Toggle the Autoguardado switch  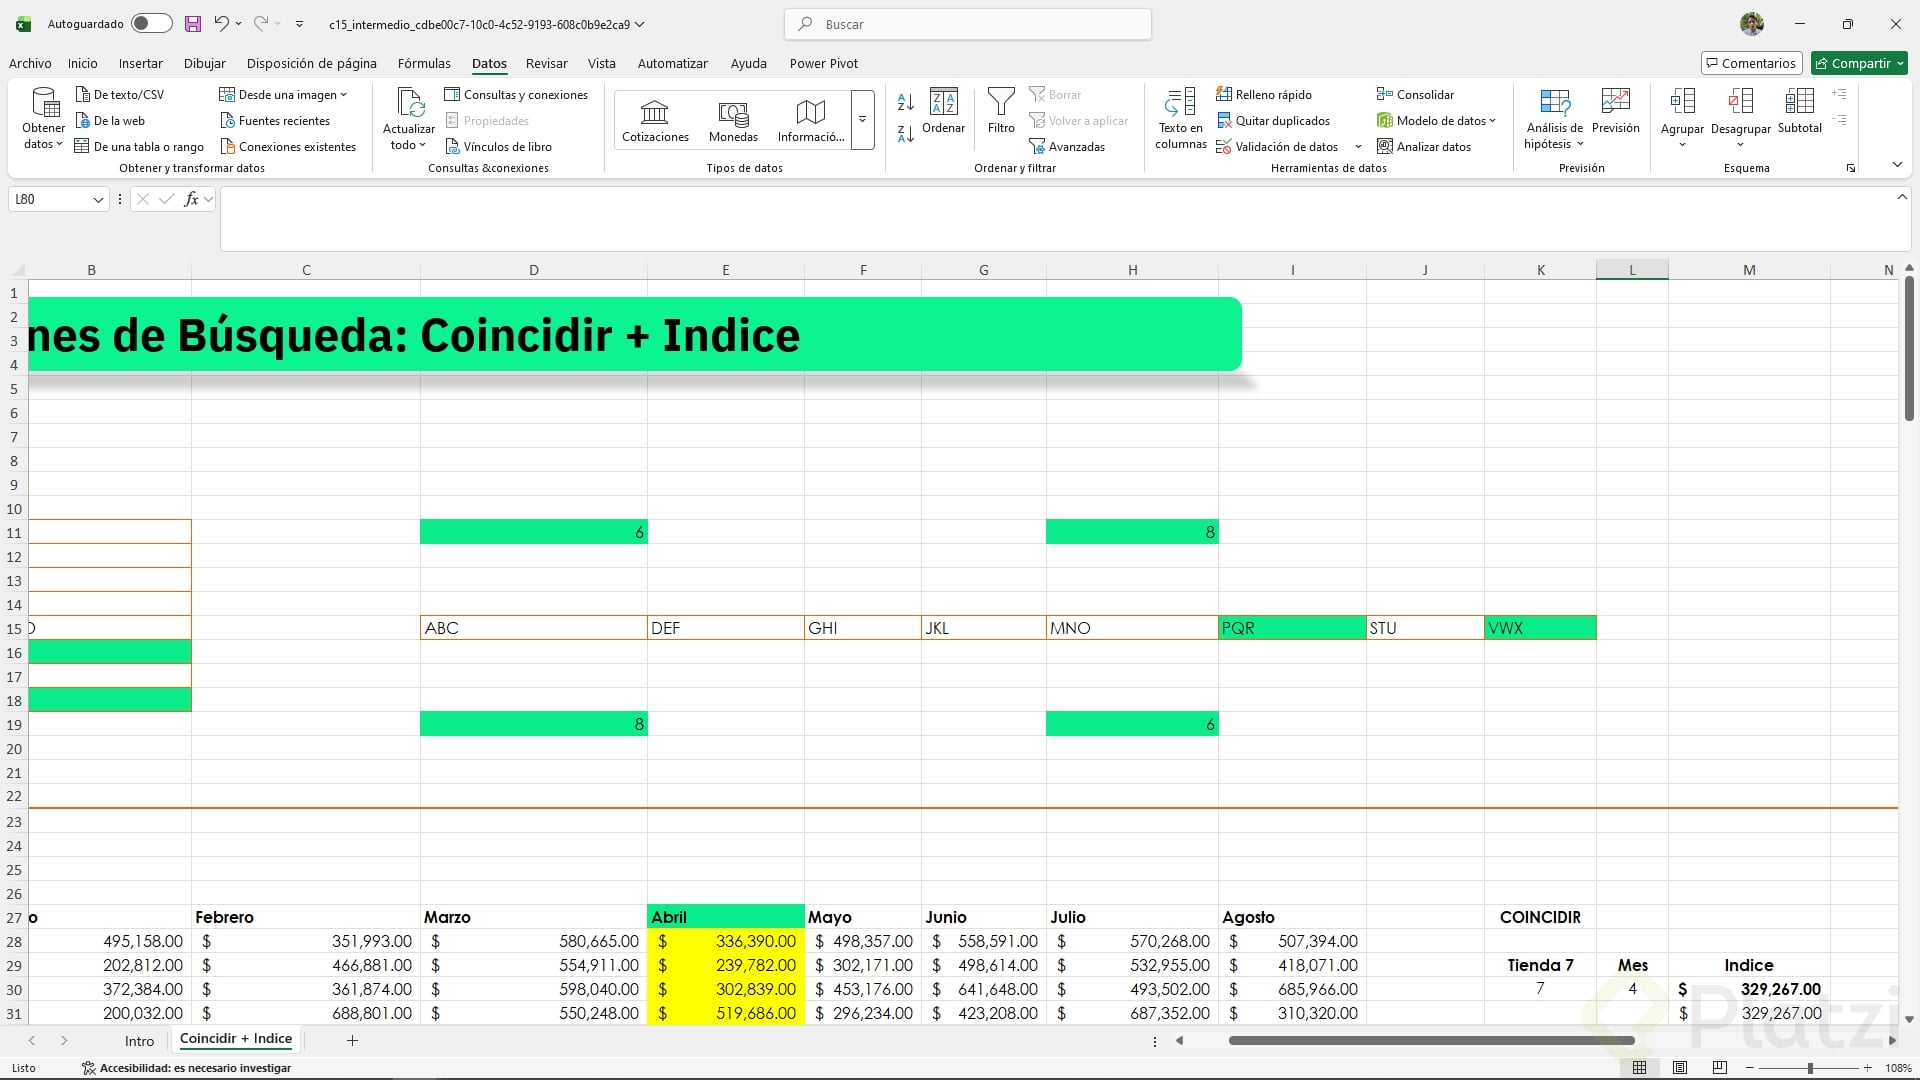coord(151,24)
